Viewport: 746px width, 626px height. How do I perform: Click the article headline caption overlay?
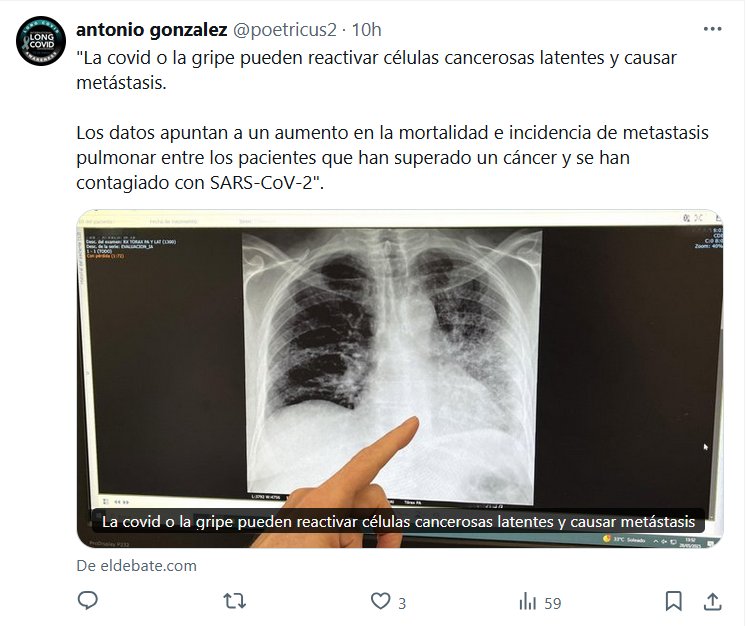[x=398, y=522]
